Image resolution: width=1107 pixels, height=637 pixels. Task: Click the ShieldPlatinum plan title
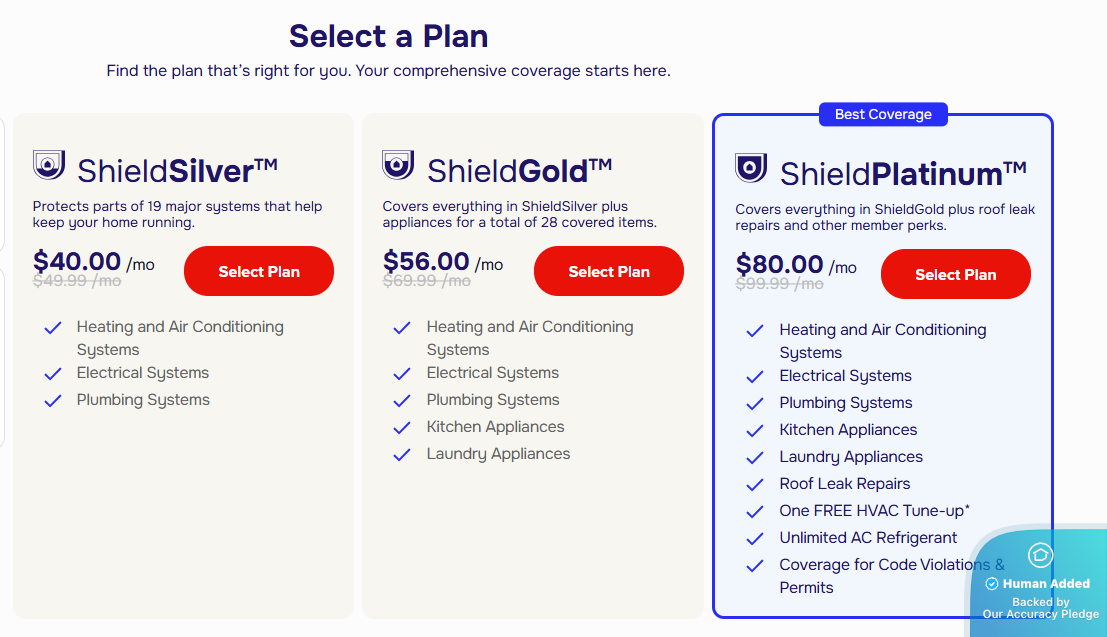[x=903, y=174]
